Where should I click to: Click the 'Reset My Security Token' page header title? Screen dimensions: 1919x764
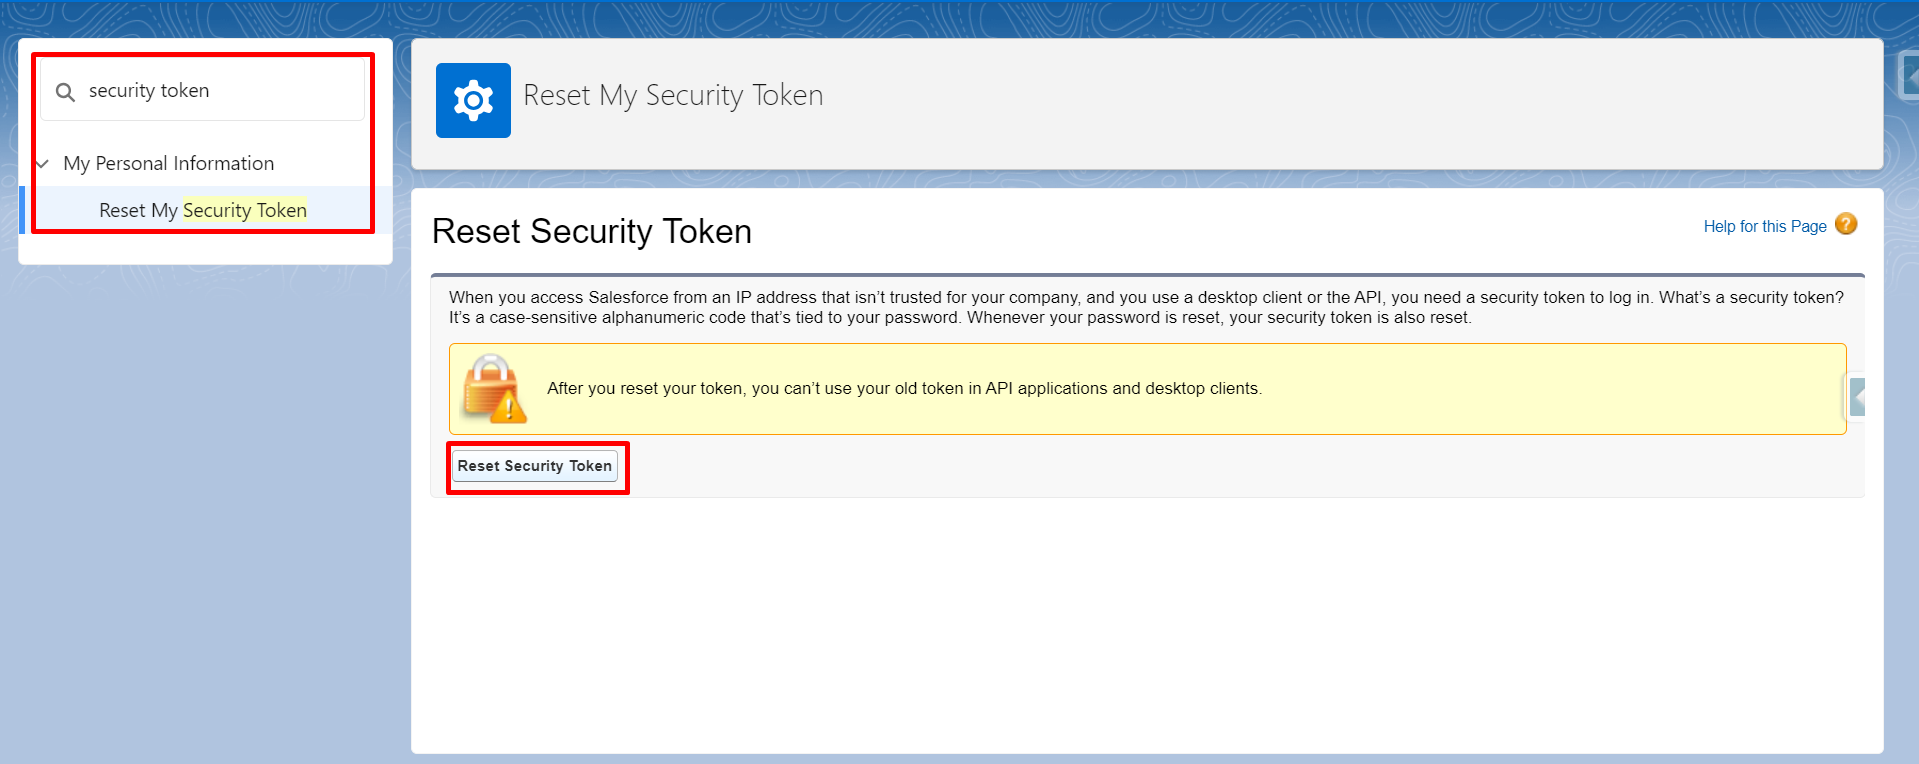coord(673,96)
